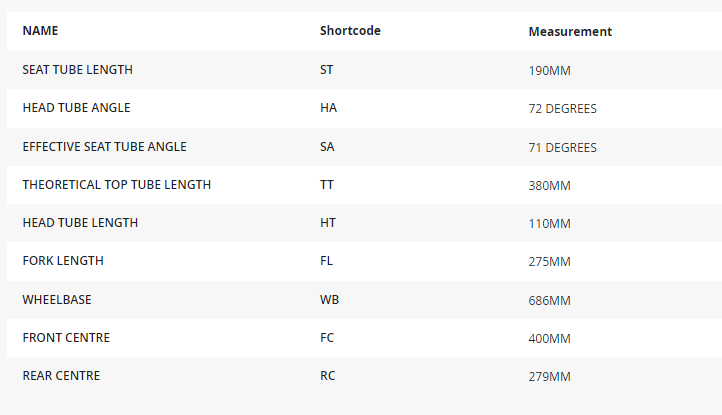Select the FORK LENGTH row label
The image size is (722, 415).
[63, 261]
